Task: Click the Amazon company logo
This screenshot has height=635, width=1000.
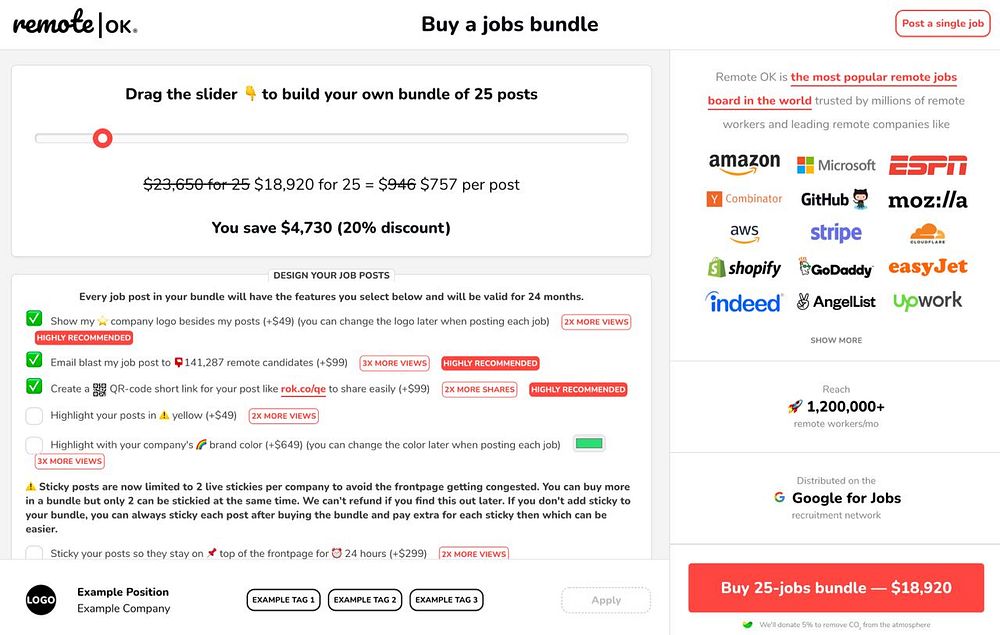Action: (744, 165)
